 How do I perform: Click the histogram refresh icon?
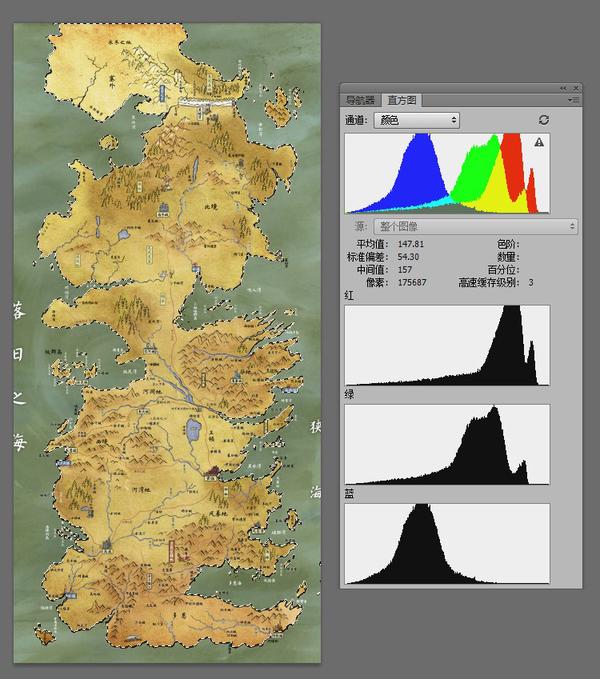544,120
